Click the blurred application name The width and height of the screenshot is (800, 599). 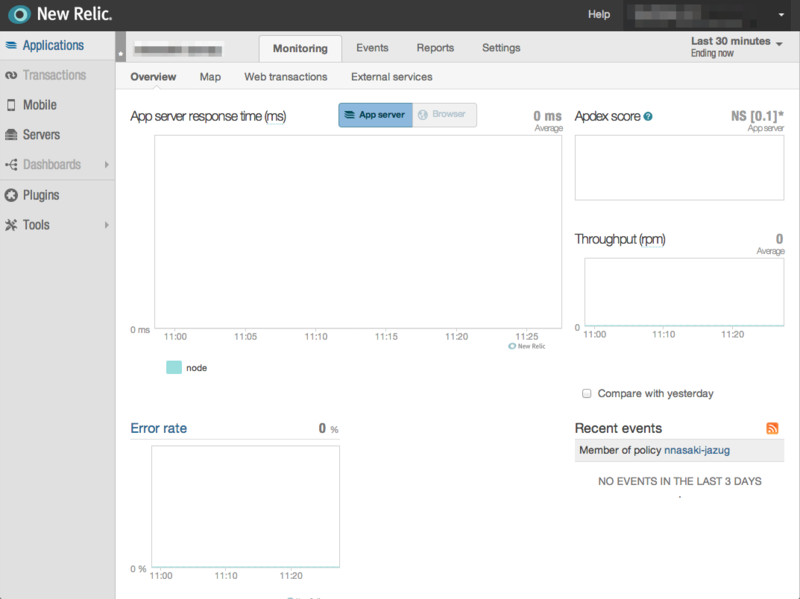(178, 49)
